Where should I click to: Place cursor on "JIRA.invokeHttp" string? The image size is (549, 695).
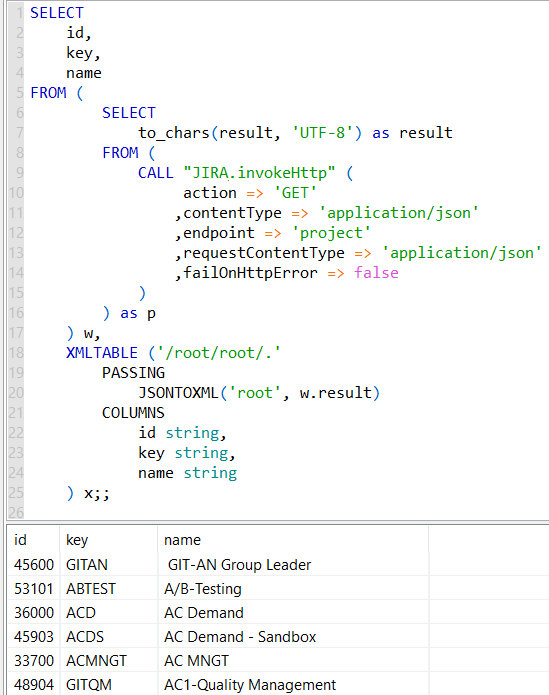click(x=260, y=173)
